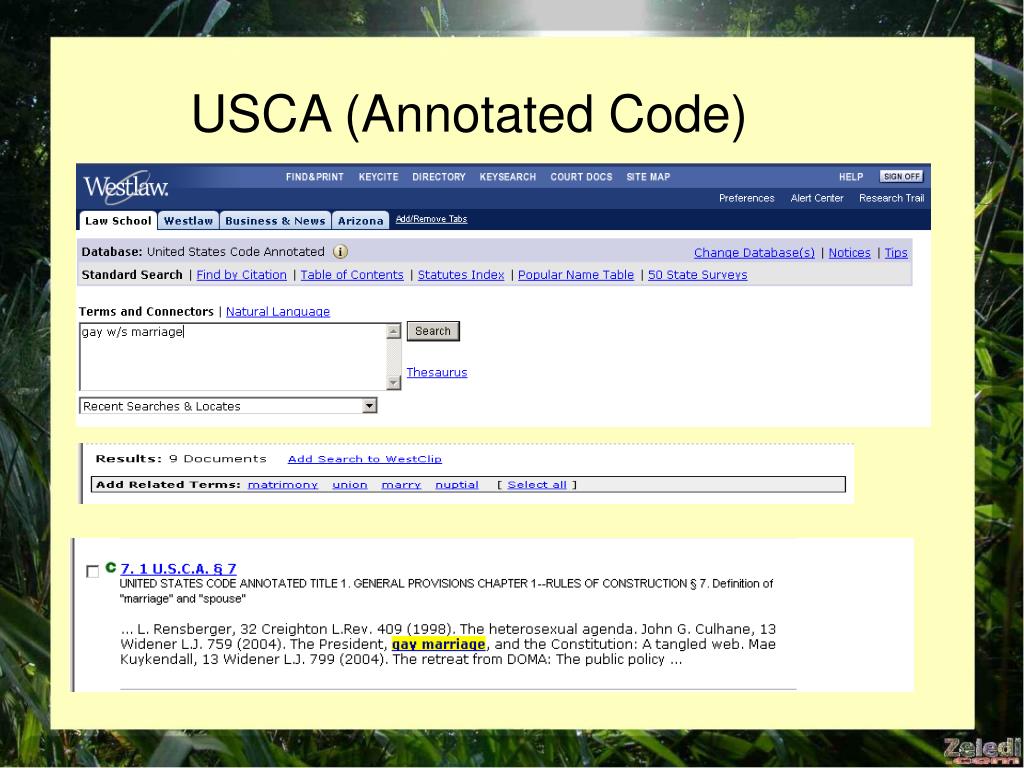Click inside the Terms and Connectors query box
This screenshot has height=768, width=1024.
click(x=232, y=357)
